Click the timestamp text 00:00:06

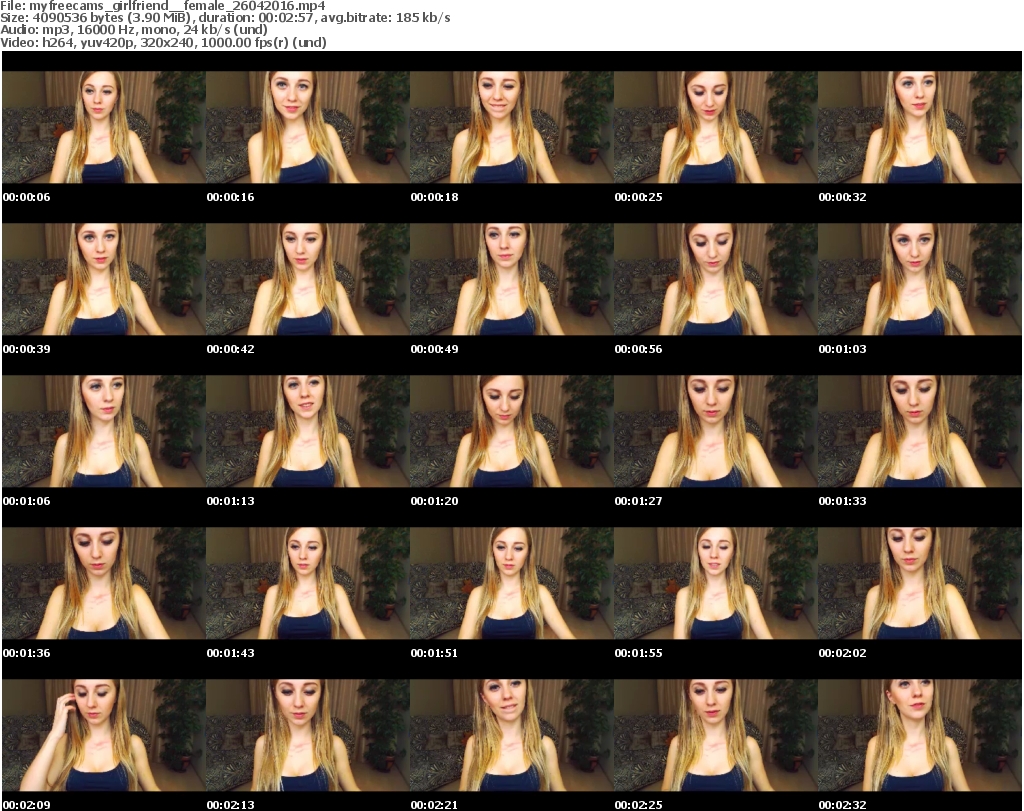coord(26,197)
